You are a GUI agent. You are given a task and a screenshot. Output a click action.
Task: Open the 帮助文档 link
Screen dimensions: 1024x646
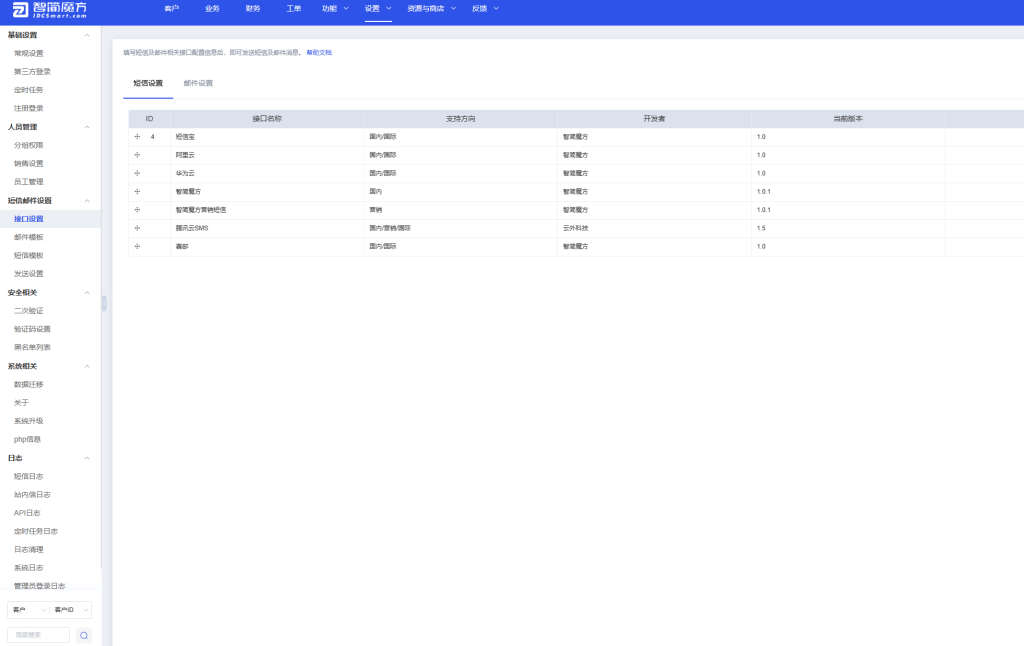(319, 52)
